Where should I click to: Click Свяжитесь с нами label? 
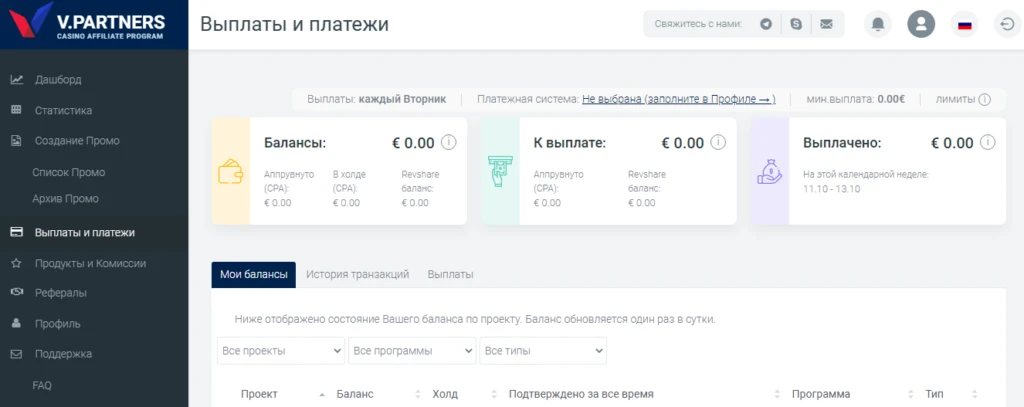tap(699, 24)
